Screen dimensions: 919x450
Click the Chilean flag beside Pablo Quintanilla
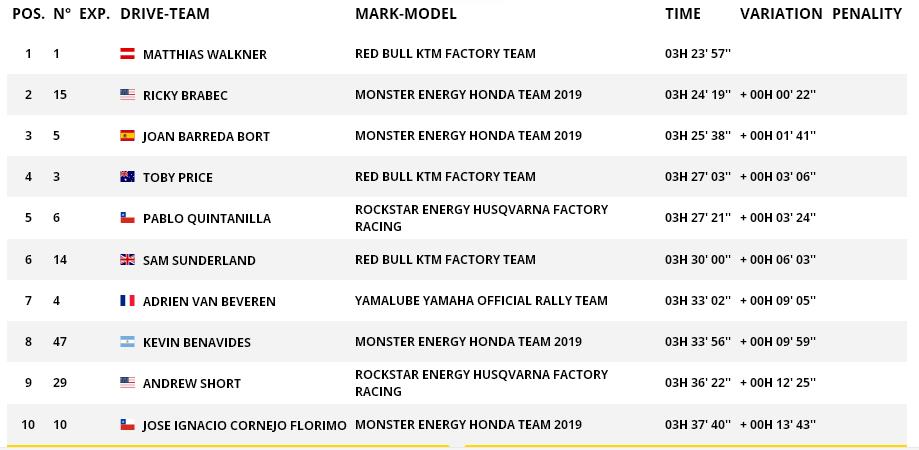[127, 218]
